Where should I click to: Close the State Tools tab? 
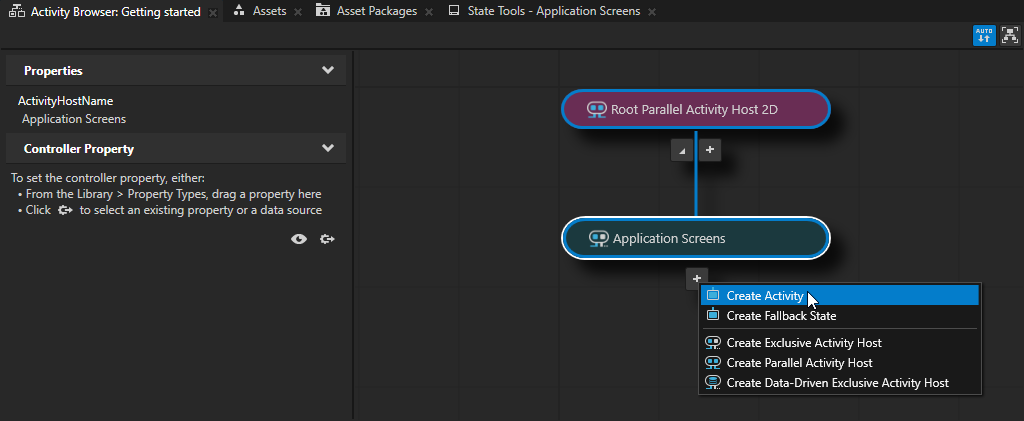(x=652, y=12)
